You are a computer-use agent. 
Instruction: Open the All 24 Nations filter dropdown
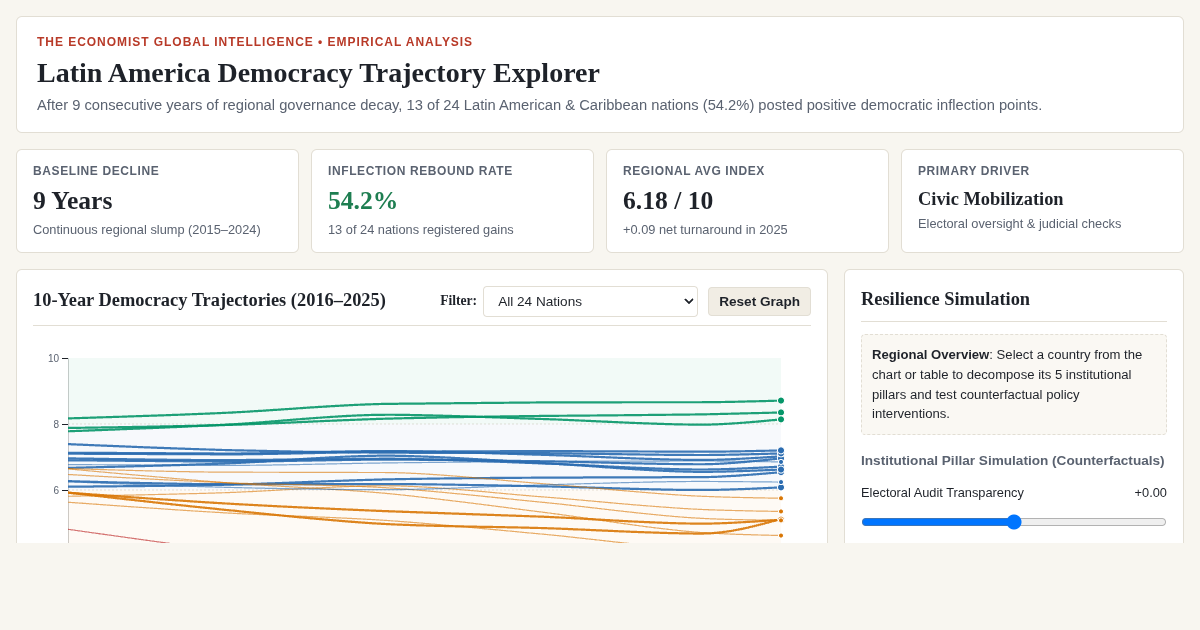(x=590, y=301)
